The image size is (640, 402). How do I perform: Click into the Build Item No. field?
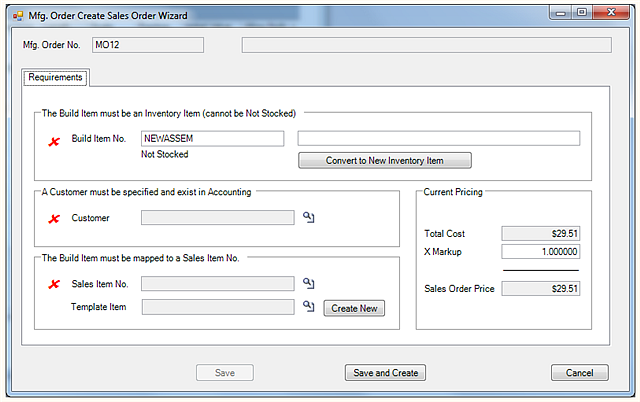tap(211, 138)
